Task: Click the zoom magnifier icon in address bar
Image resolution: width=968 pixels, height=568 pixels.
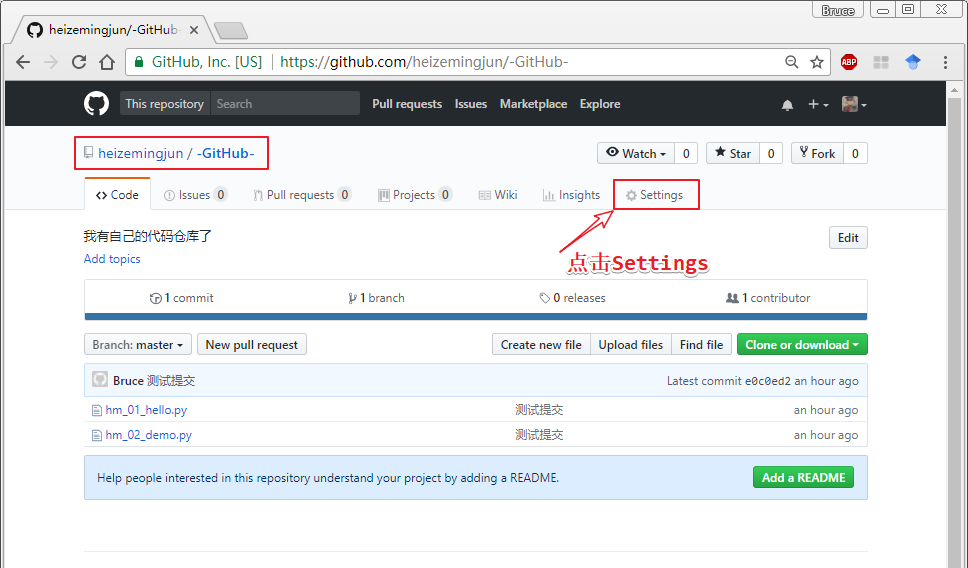Action: point(791,62)
